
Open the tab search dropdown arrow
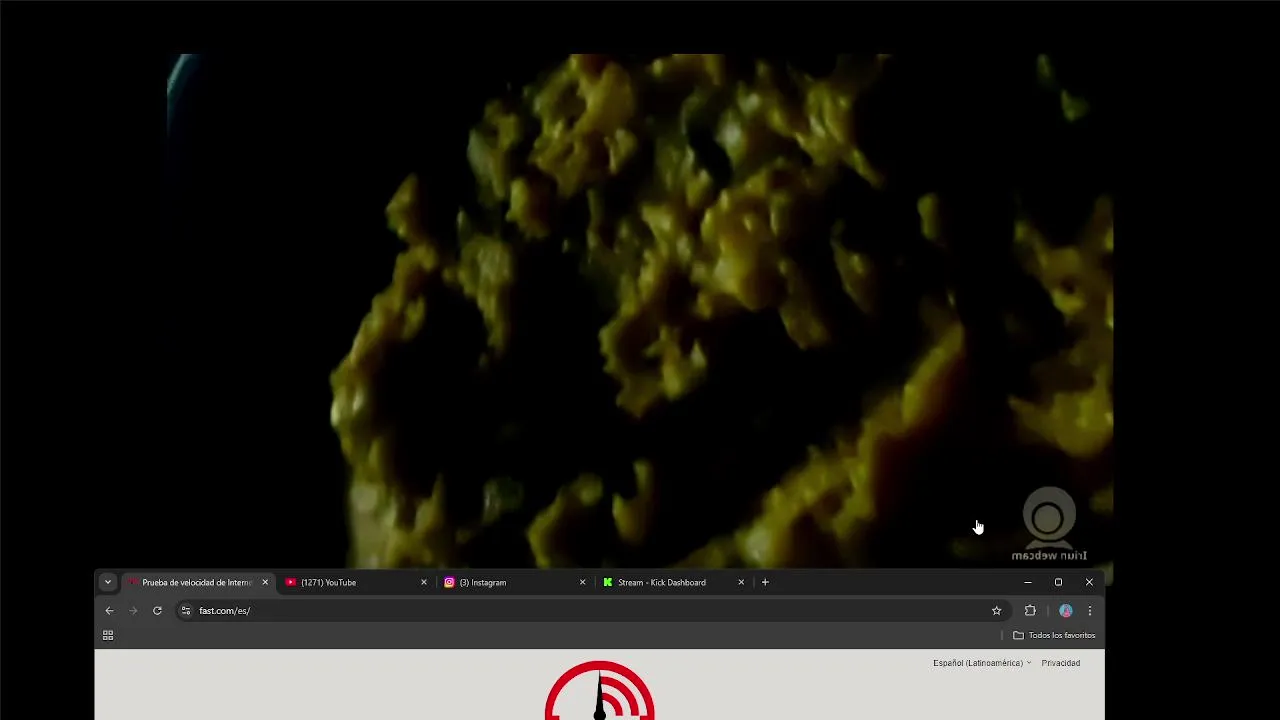click(107, 582)
